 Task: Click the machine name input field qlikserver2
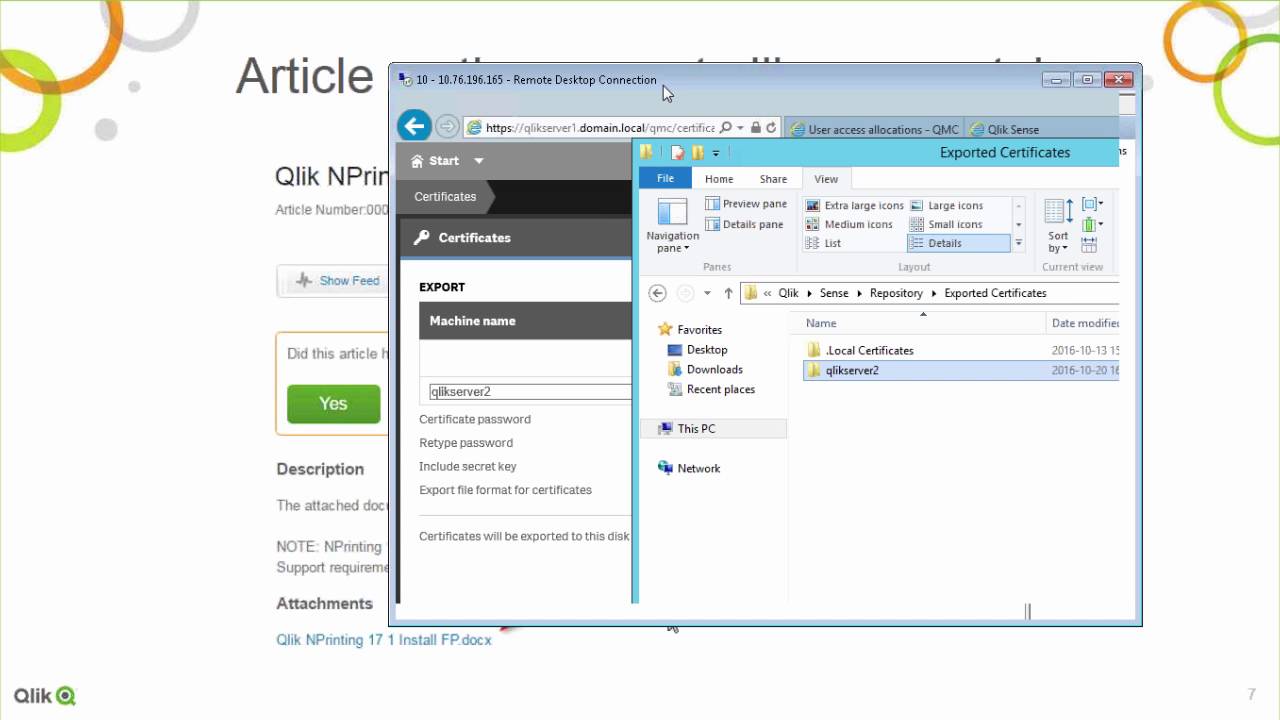(x=530, y=392)
